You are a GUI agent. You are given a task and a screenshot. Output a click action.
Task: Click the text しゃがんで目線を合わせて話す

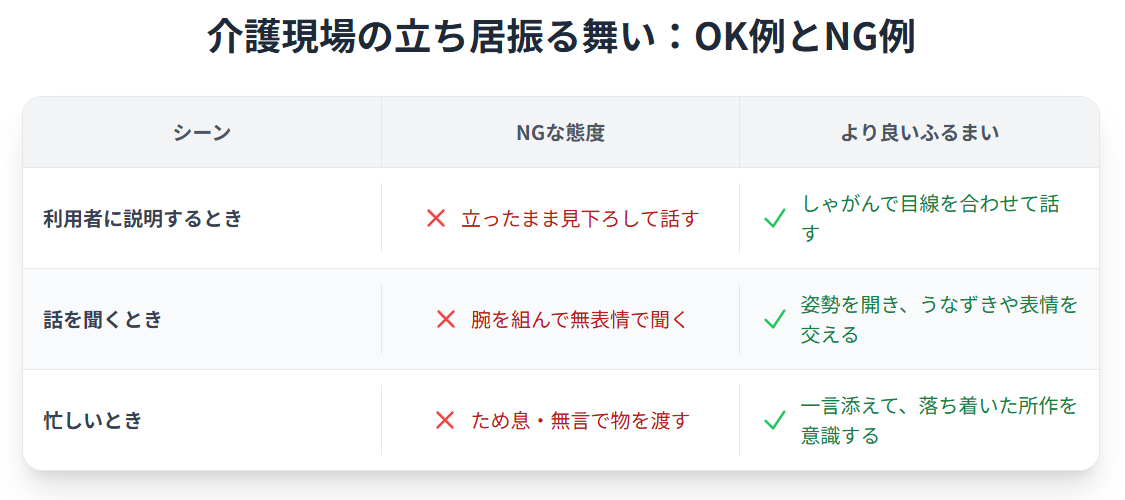click(x=931, y=218)
